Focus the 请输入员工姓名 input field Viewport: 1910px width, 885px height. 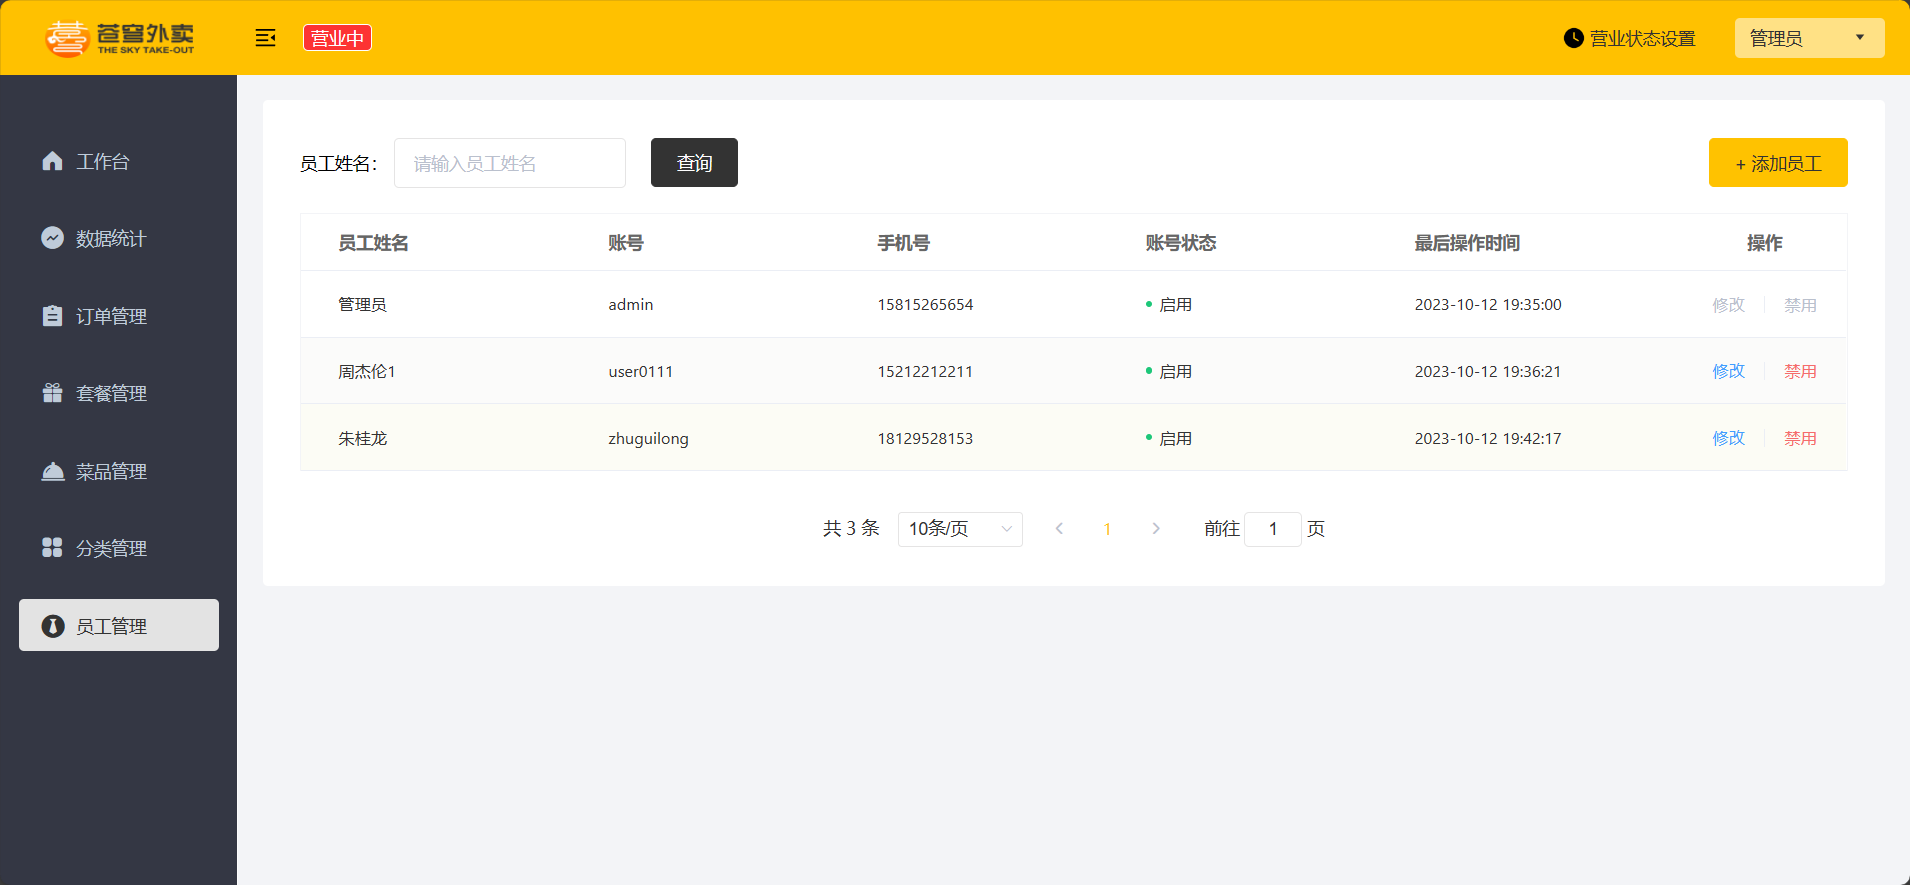click(x=509, y=163)
